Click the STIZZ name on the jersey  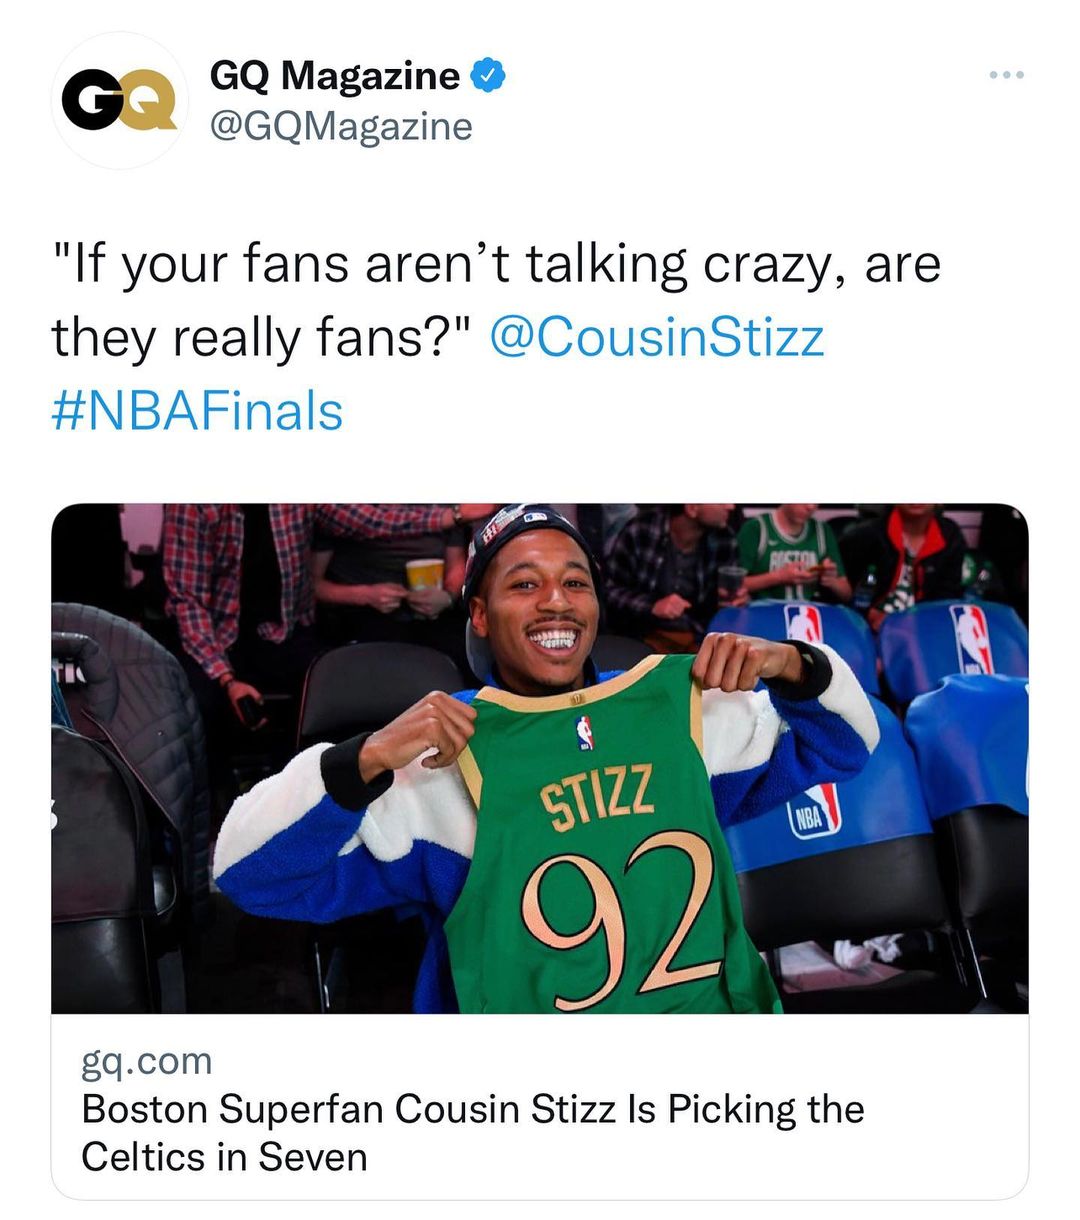click(597, 797)
